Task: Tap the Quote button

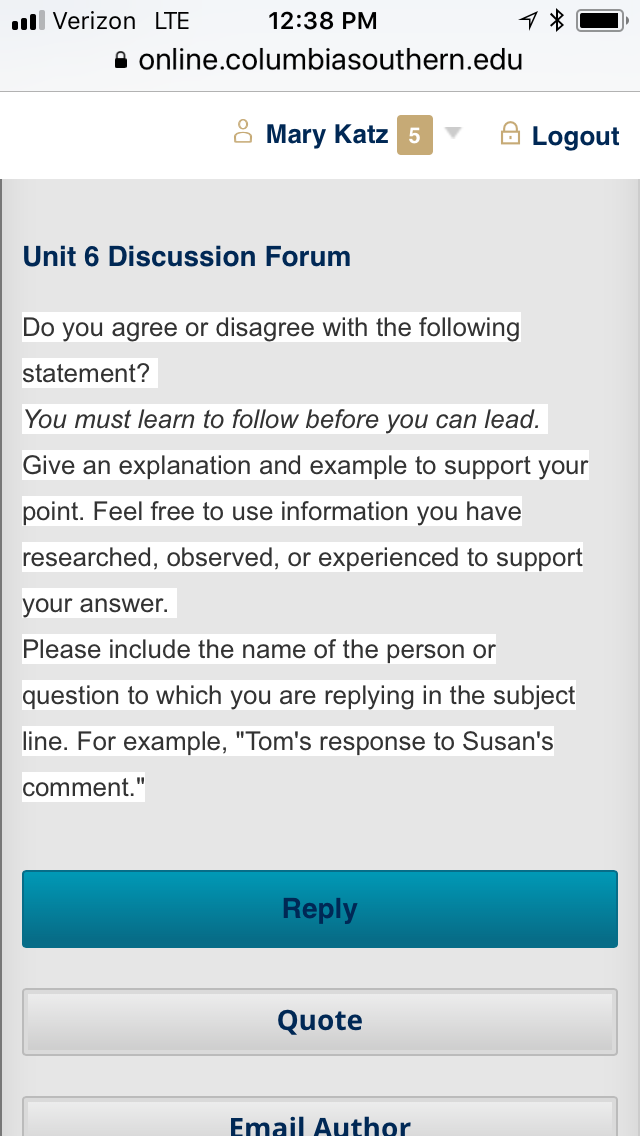Action: (x=320, y=1022)
